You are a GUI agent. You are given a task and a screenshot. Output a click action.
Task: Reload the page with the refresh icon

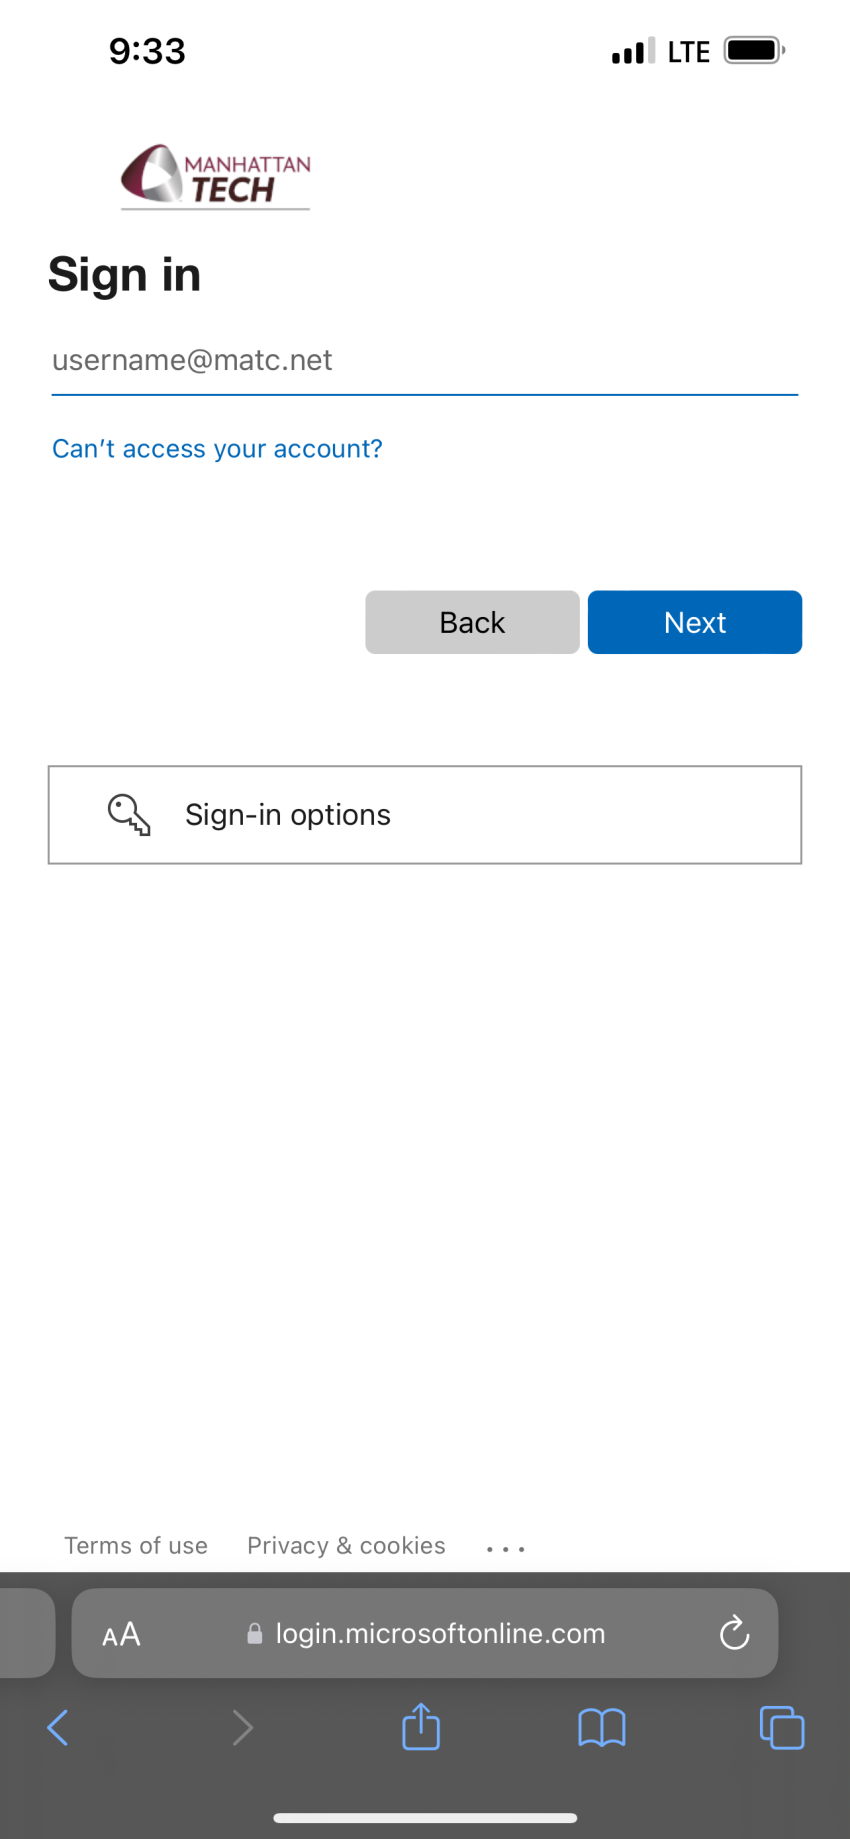pyautogui.click(x=734, y=1633)
